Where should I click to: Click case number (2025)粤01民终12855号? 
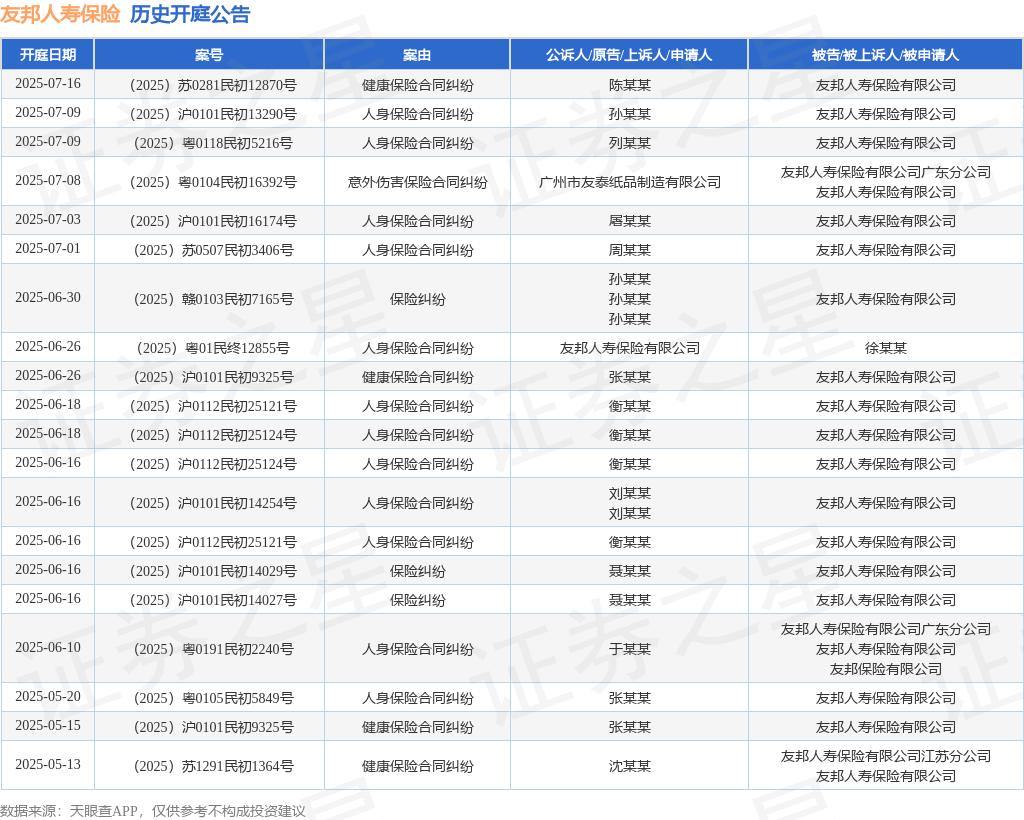coord(209,348)
